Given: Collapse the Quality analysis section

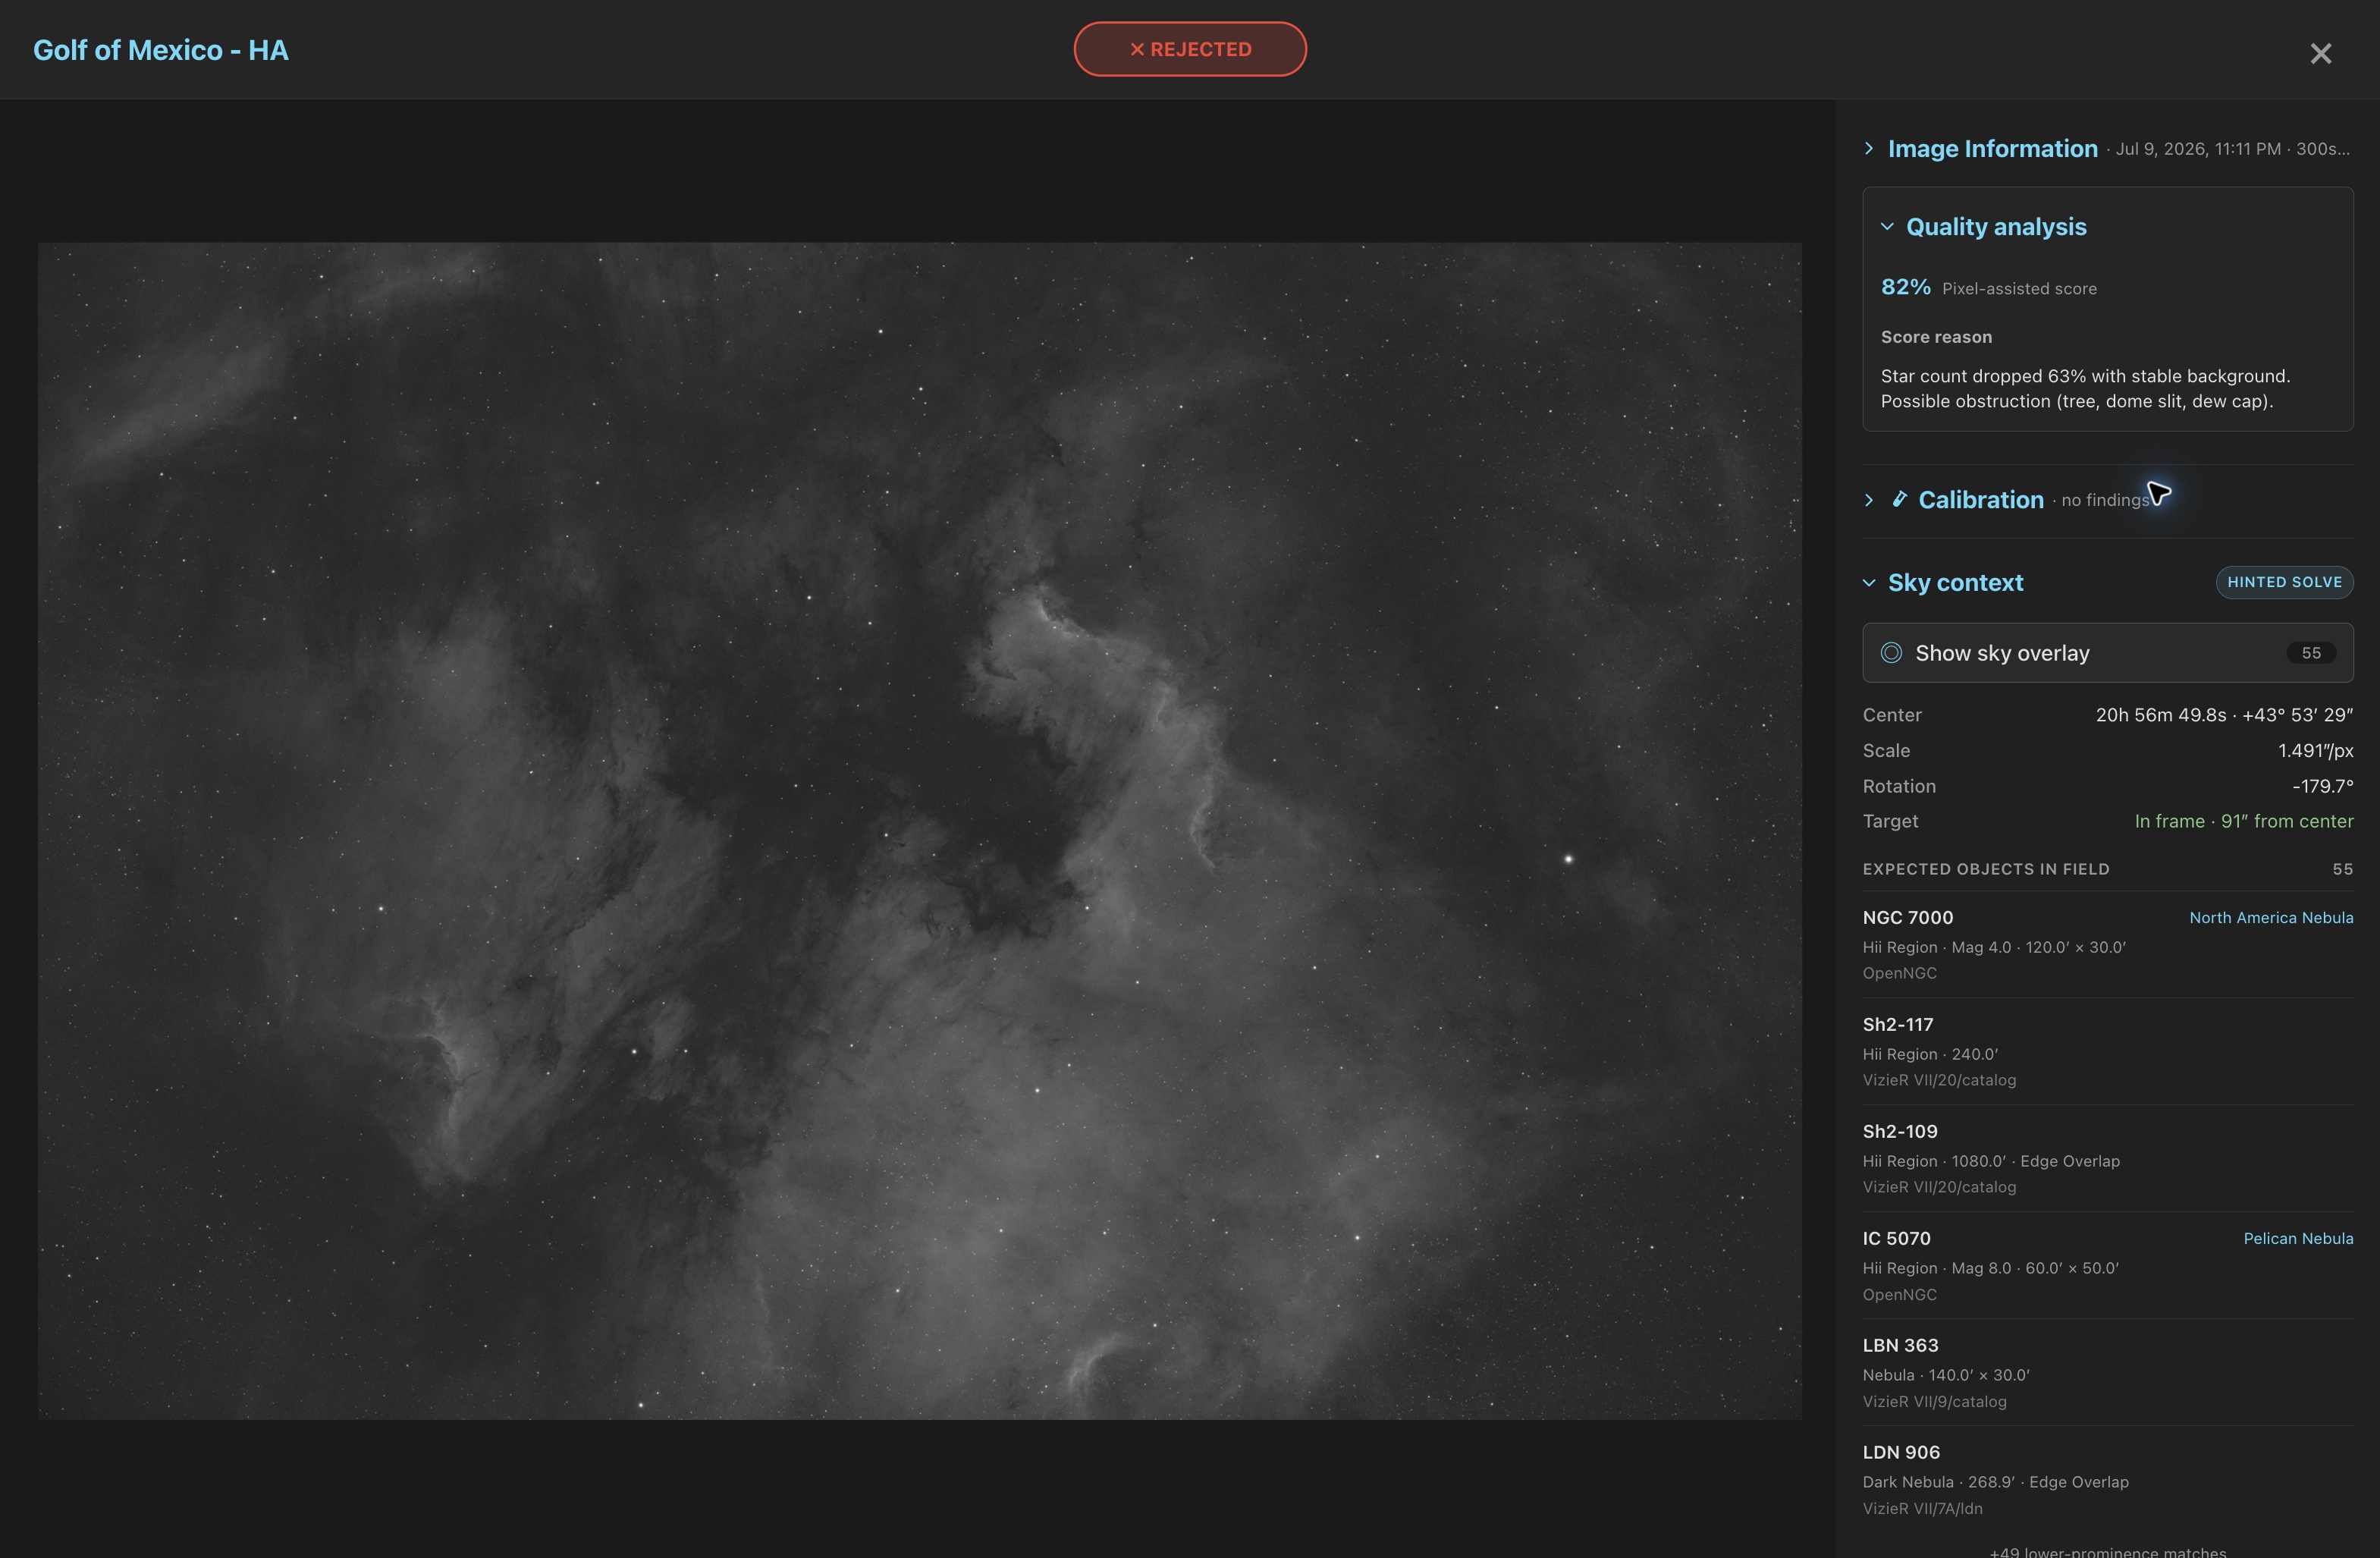Looking at the screenshot, I should click(1887, 227).
